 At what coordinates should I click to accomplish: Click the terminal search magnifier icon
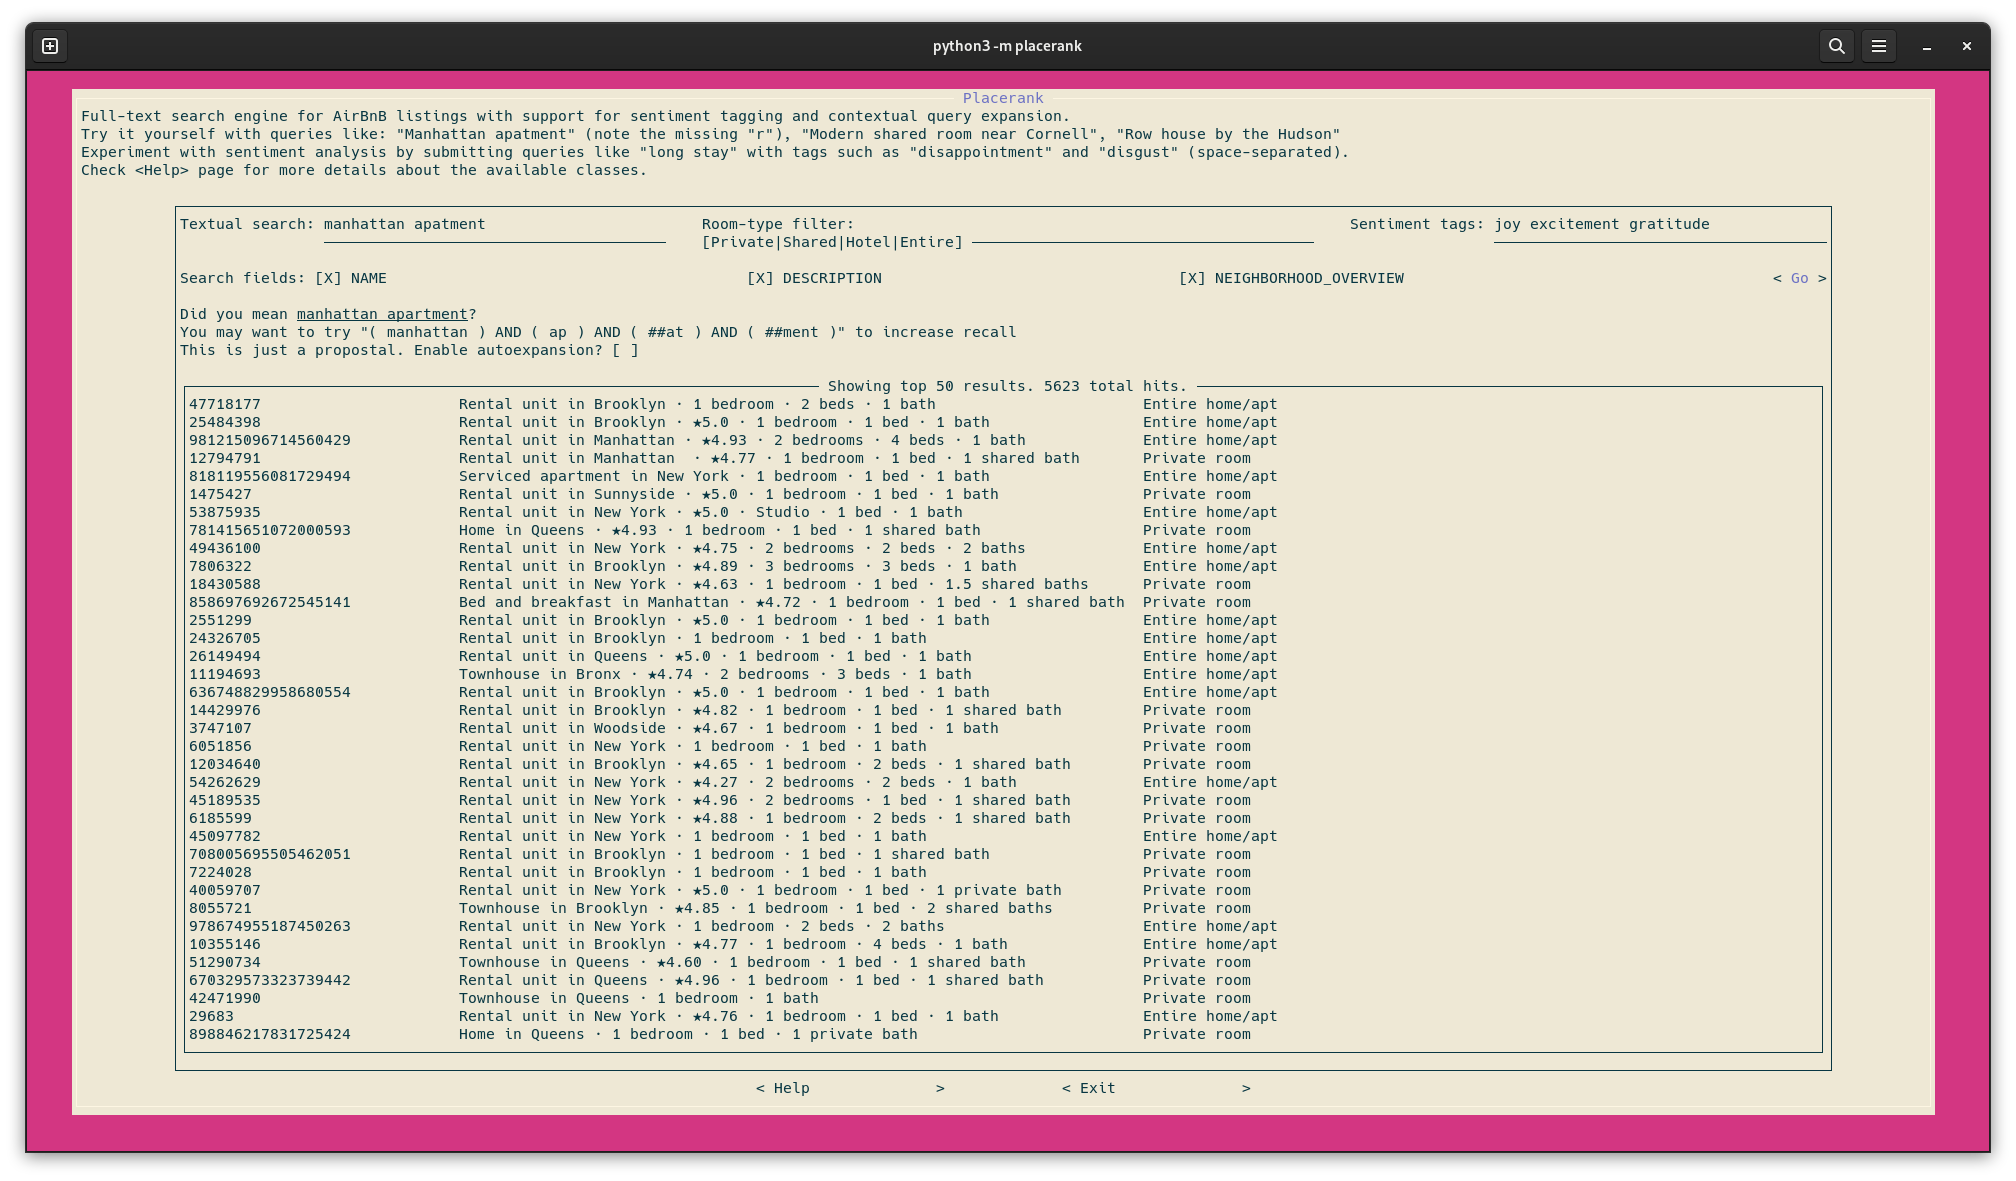[1836, 46]
